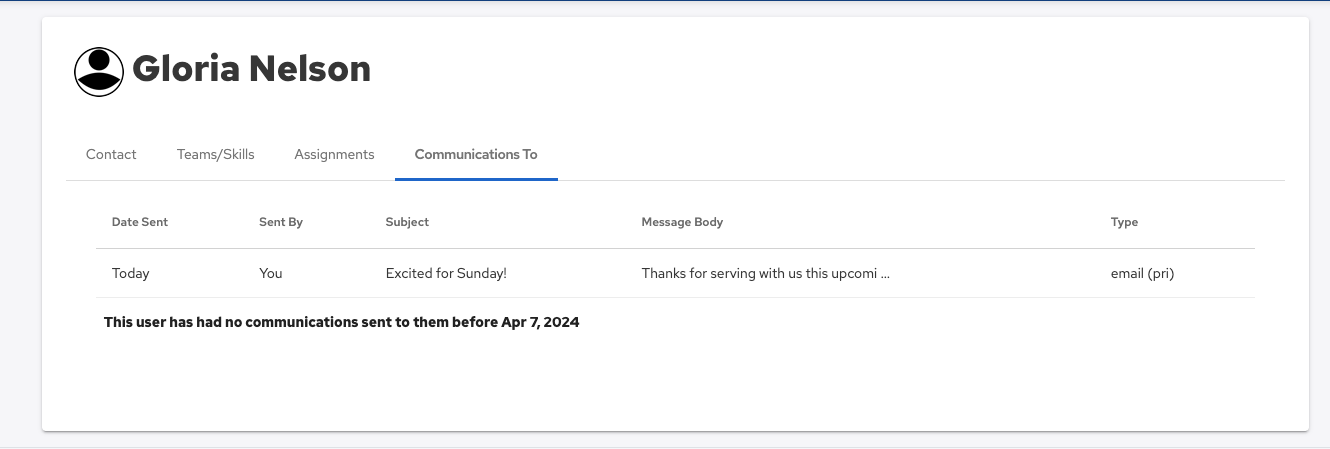This screenshot has height=449, width=1330.
Task: Click the Message Body column header
Action: (682, 222)
